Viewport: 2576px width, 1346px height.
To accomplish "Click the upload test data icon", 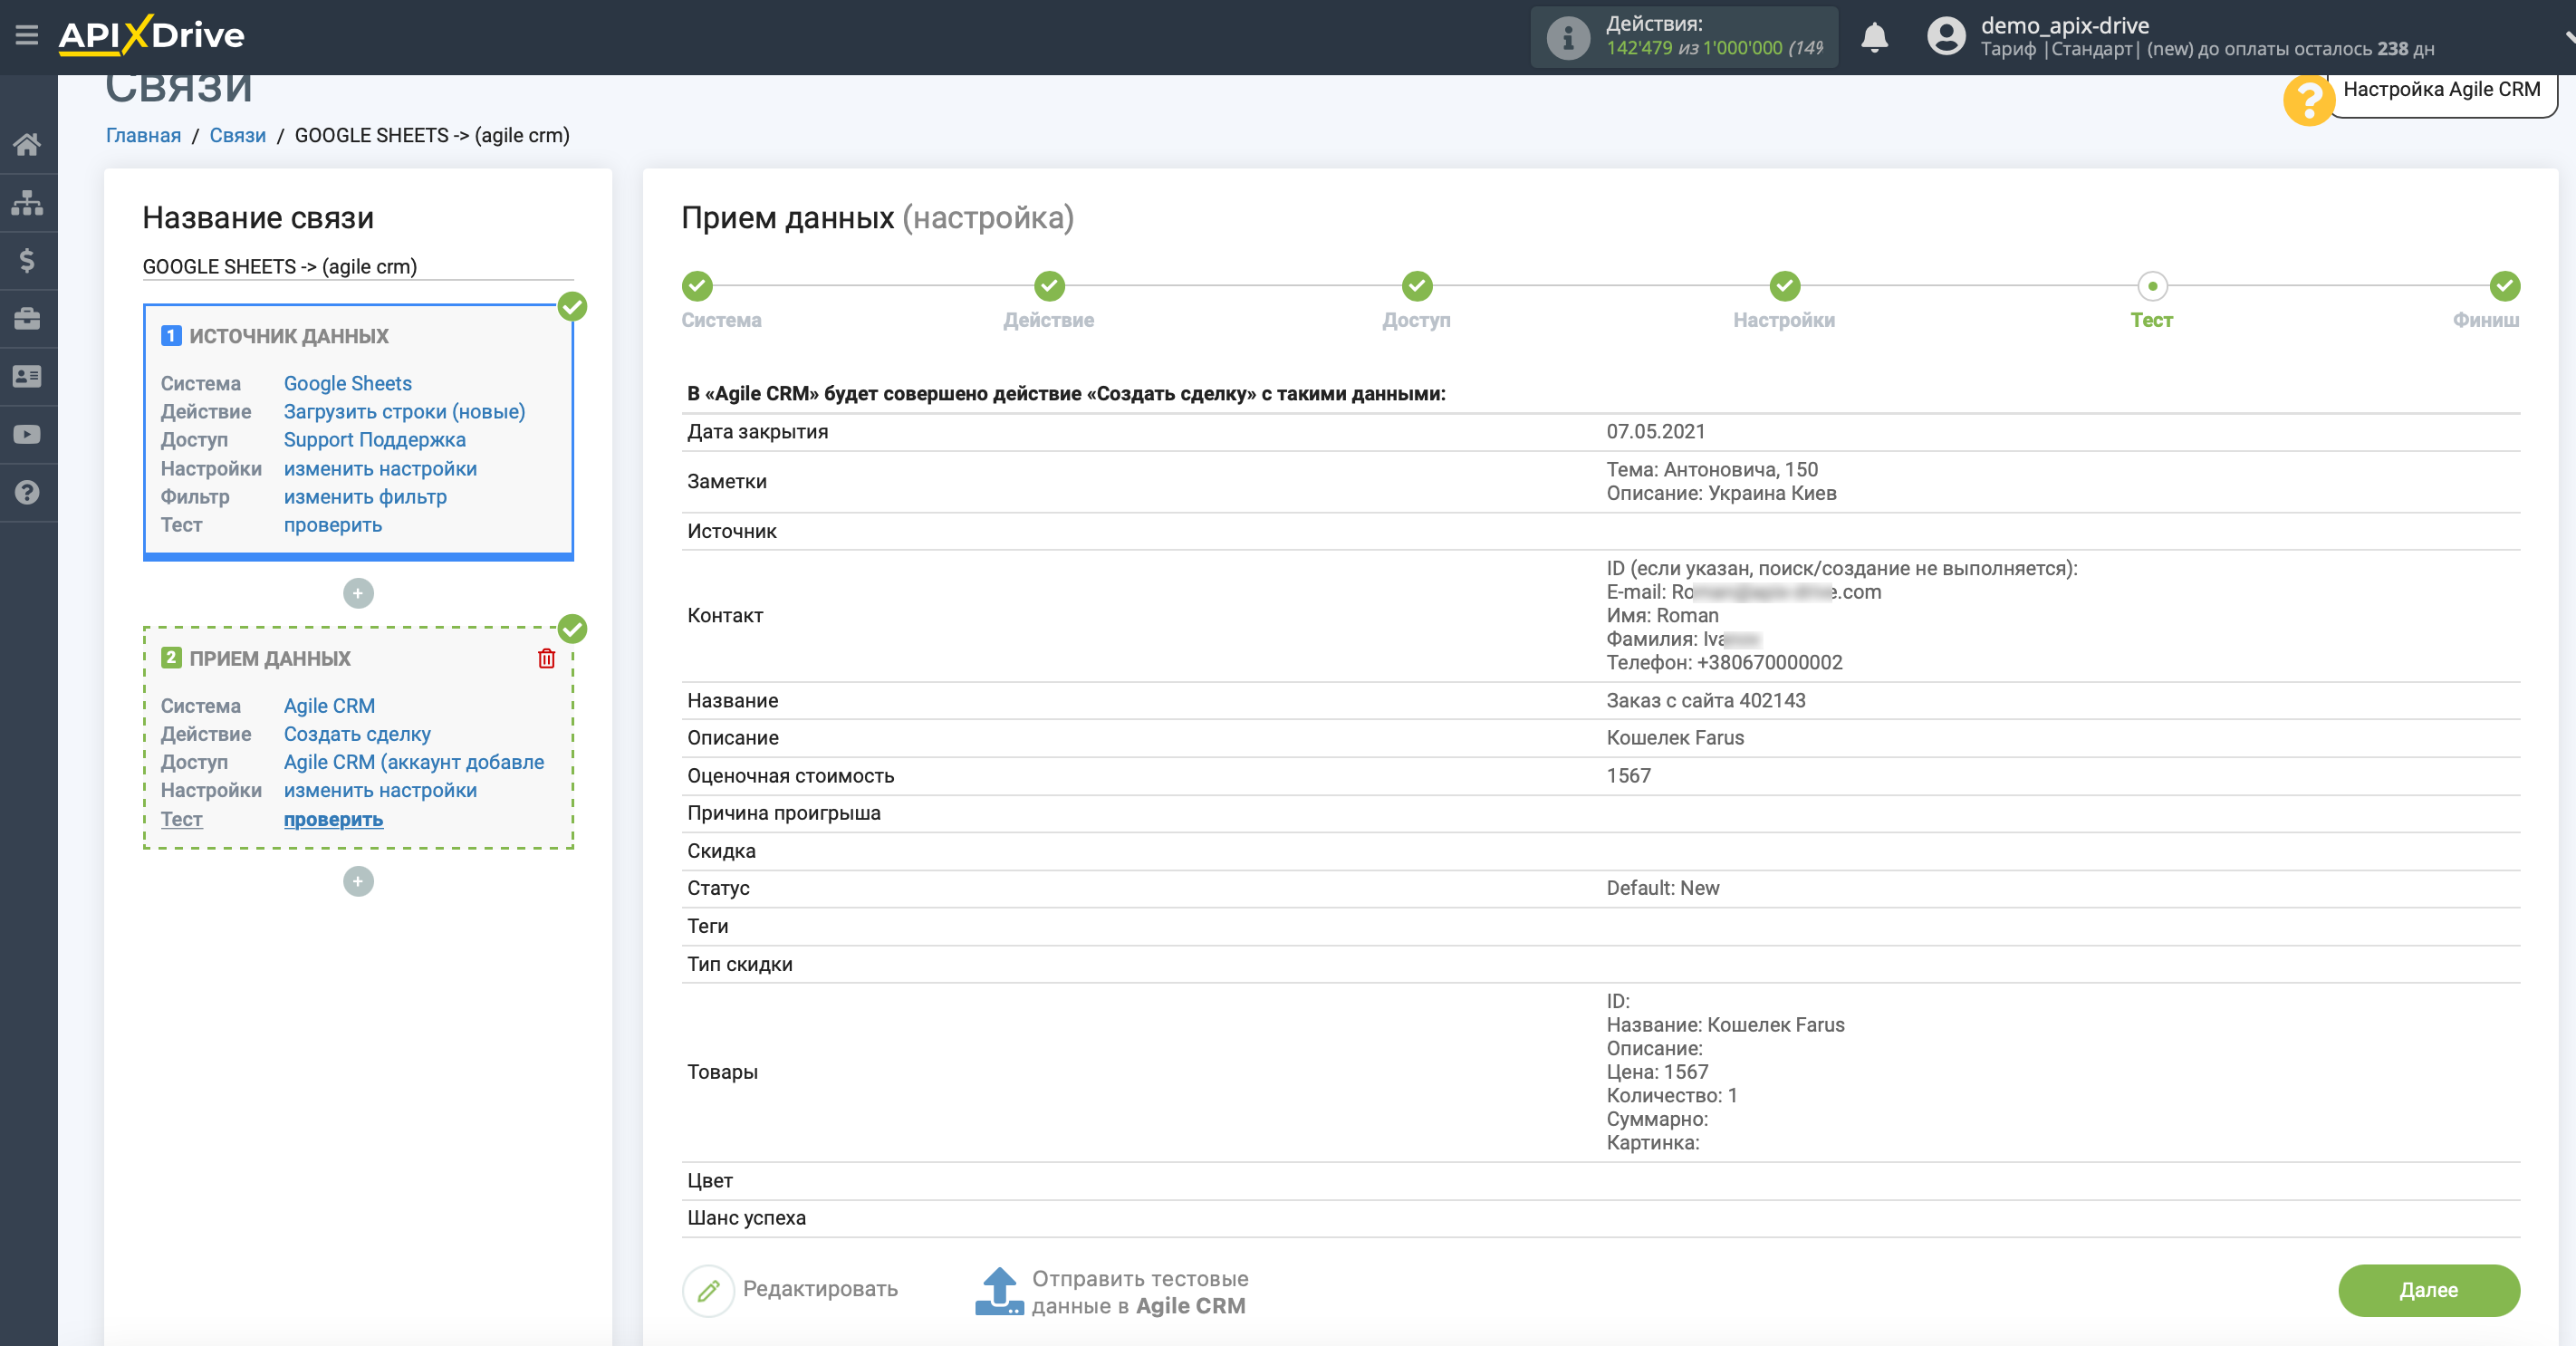I will 999,1291.
